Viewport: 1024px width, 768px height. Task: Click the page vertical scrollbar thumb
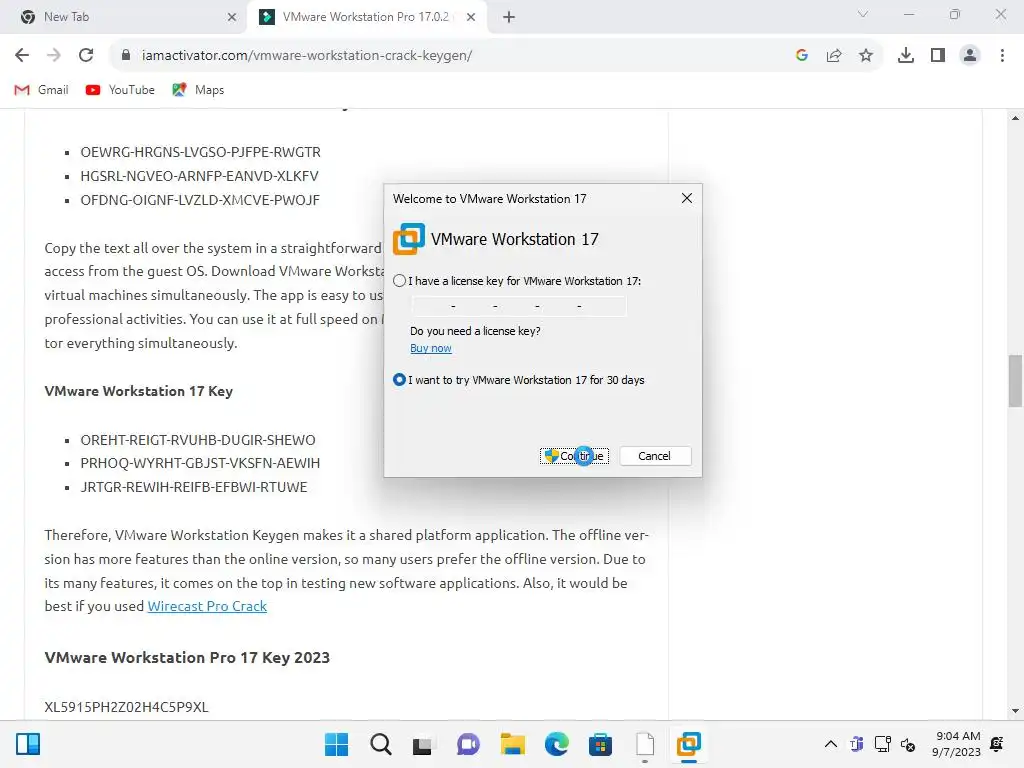1016,381
